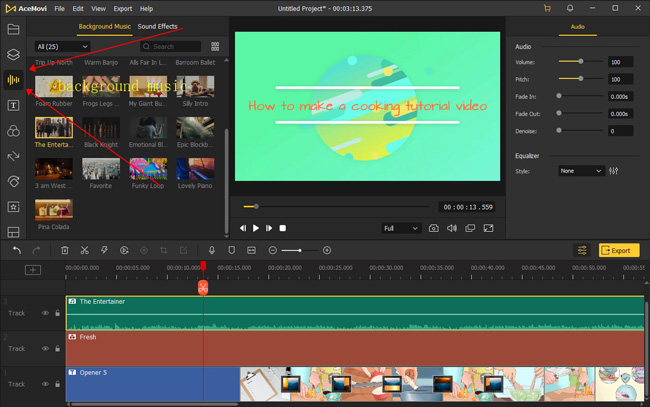This screenshot has width=650, height=407.
Task: Open timeline settings sliders icon
Action: (x=582, y=250)
